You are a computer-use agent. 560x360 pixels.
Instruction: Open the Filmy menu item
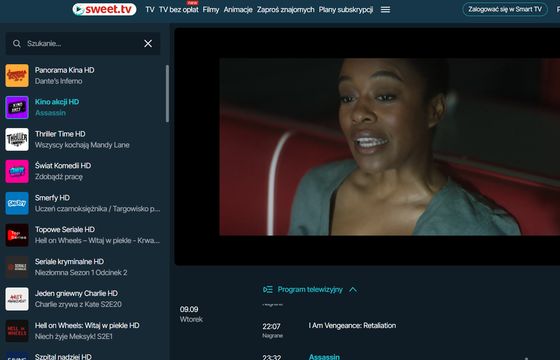pyautogui.click(x=211, y=10)
